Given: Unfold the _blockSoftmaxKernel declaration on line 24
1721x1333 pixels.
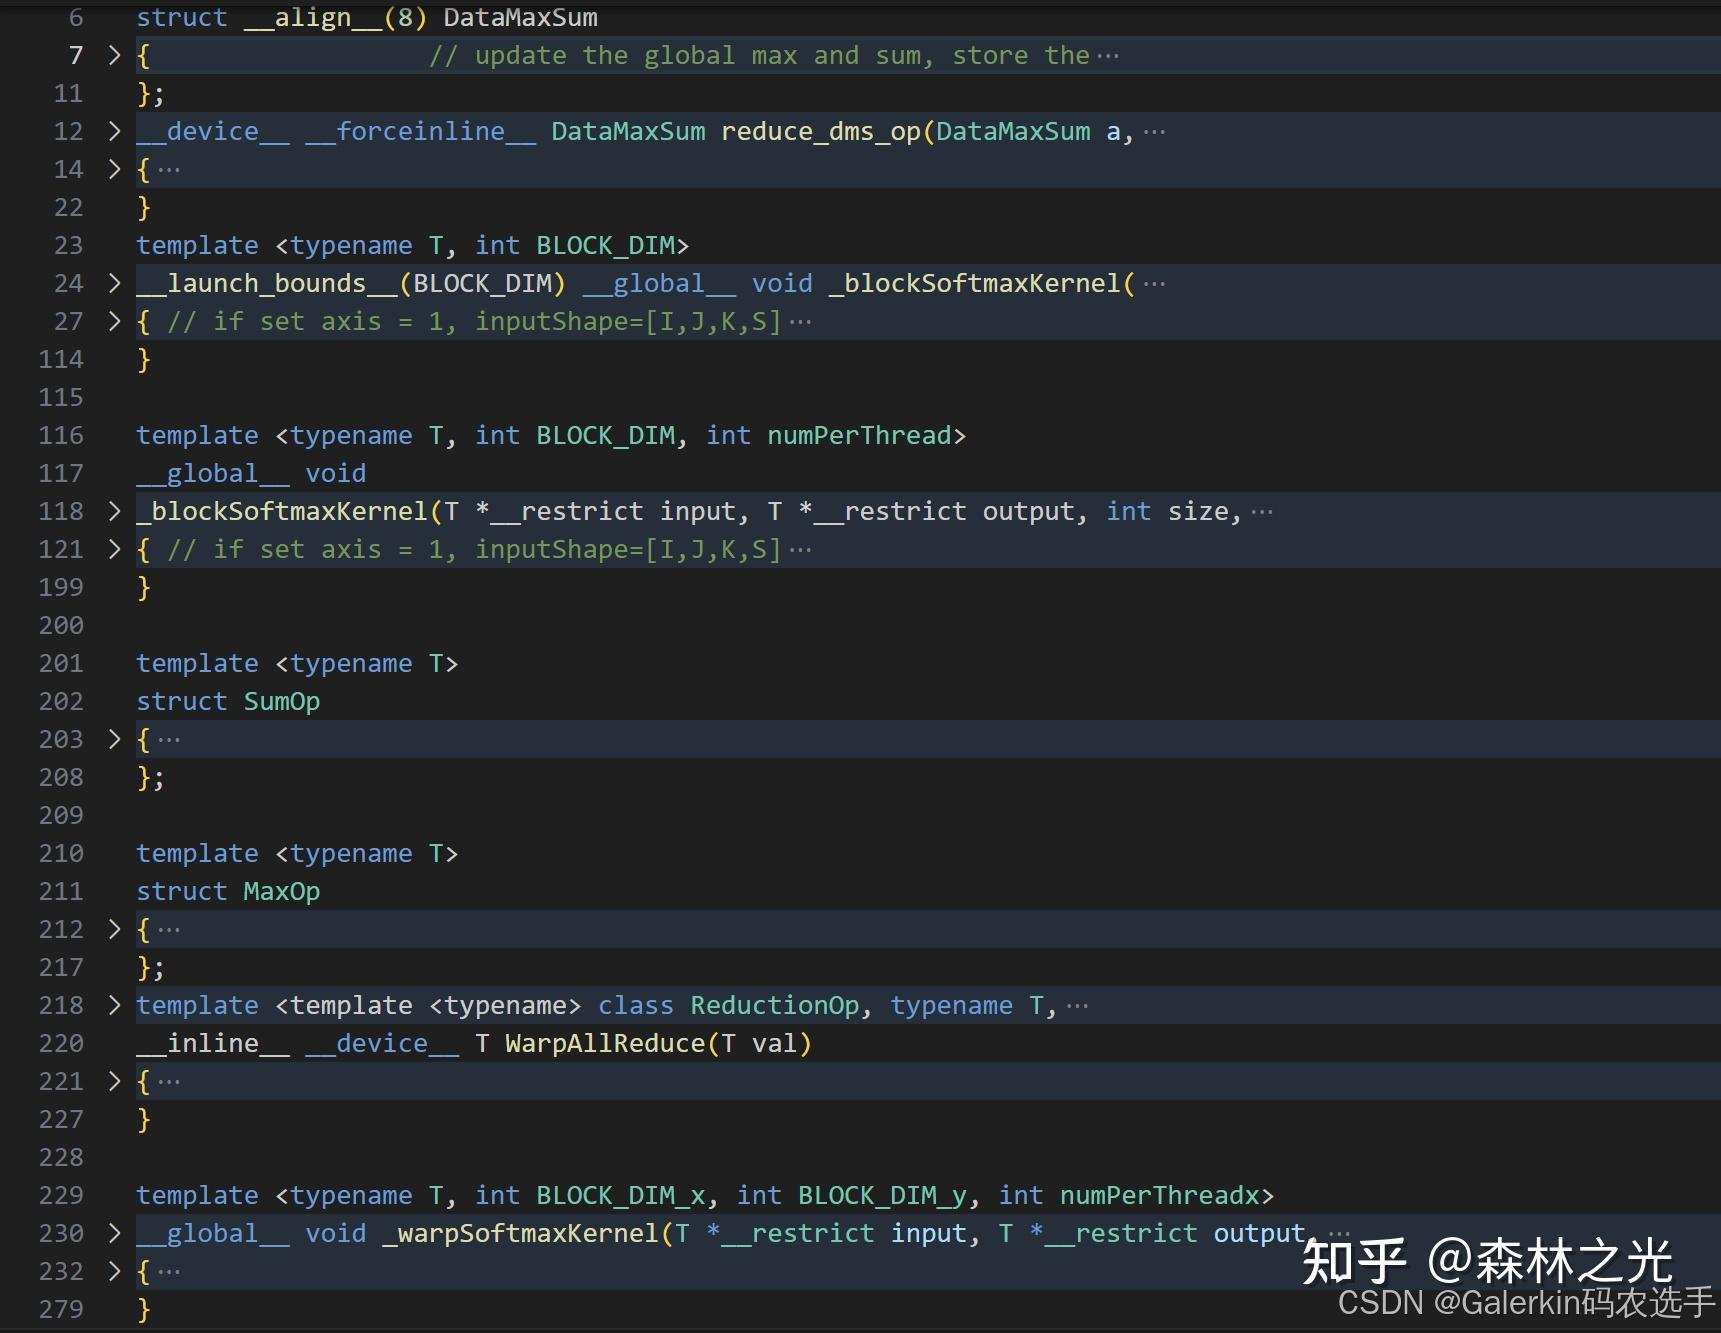Looking at the screenshot, I should pyautogui.click(x=113, y=283).
